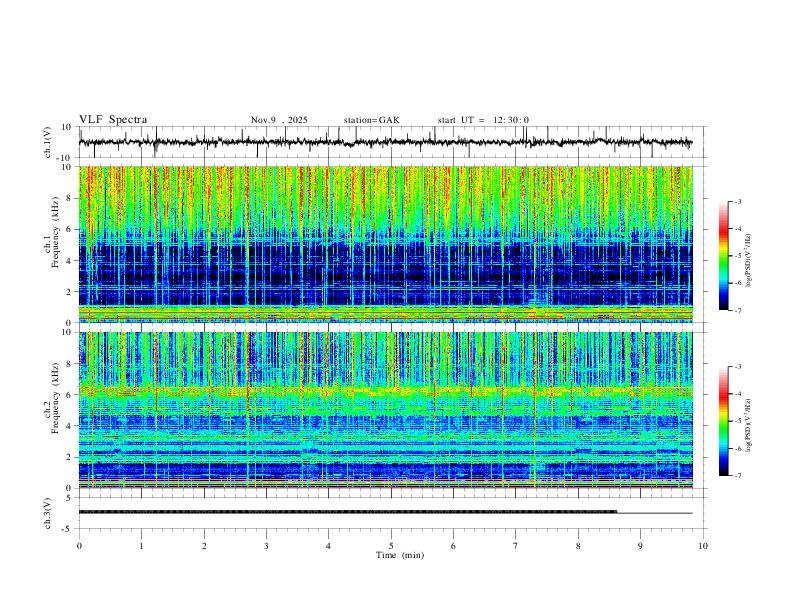Screen dimensions: 792x612
Task: Click time axis tick label '9'
Action: (x=640, y=546)
